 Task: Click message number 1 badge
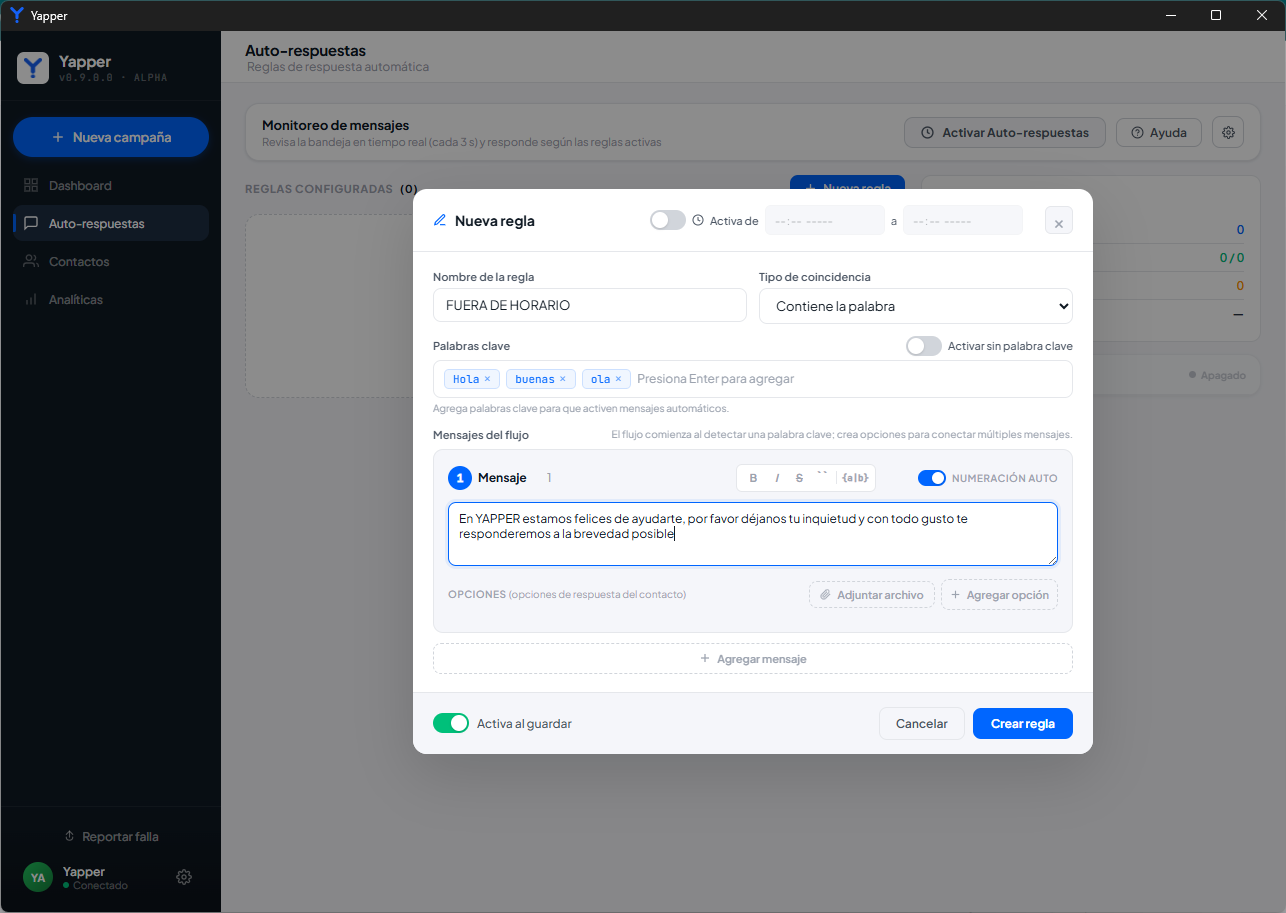click(460, 478)
